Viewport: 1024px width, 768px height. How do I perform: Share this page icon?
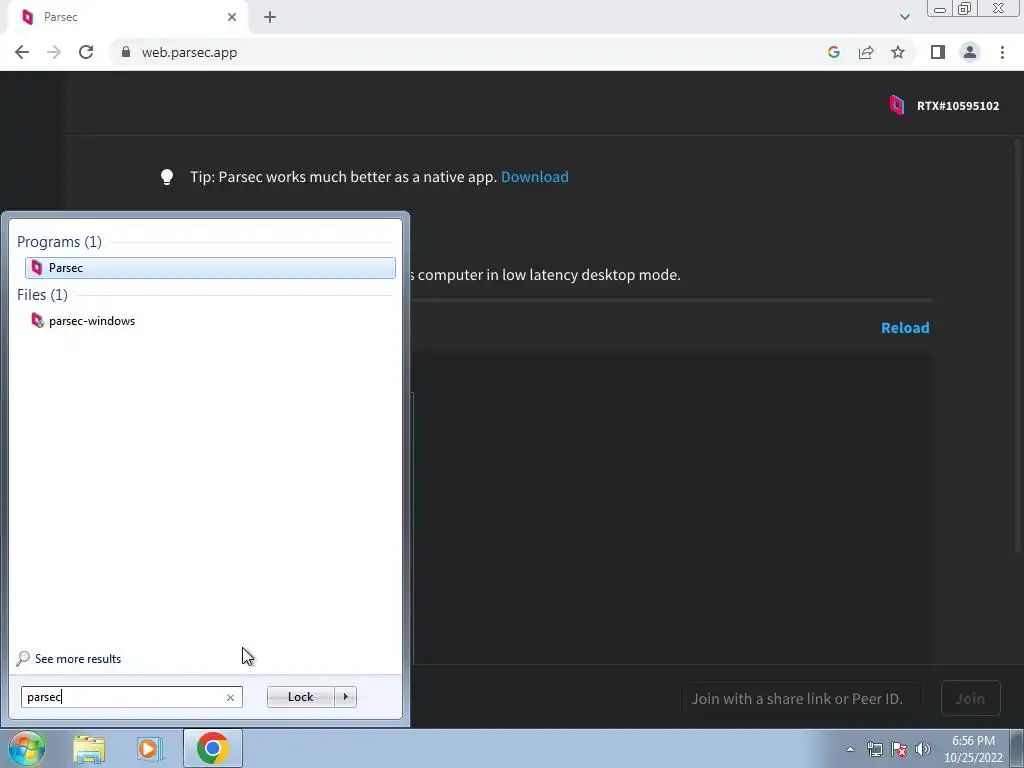point(866,52)
